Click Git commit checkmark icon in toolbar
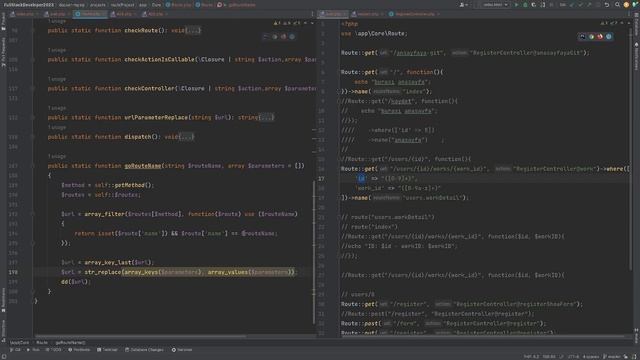640x360 pixels. click(x=580, y=5)
